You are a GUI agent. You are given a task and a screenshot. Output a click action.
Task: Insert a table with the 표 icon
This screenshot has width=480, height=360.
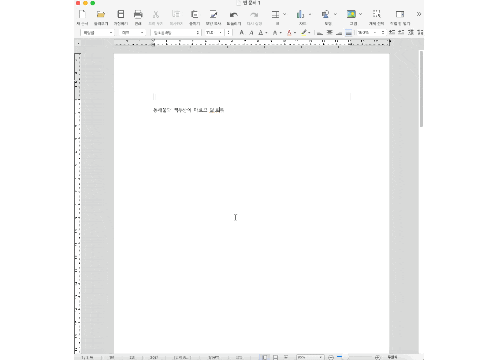[275, 14]
